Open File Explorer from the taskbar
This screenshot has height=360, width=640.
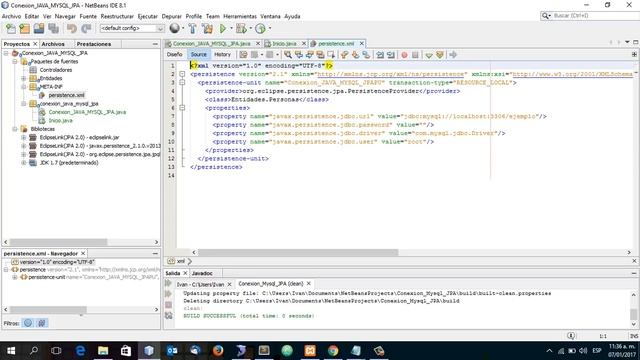tap(103, 351)
